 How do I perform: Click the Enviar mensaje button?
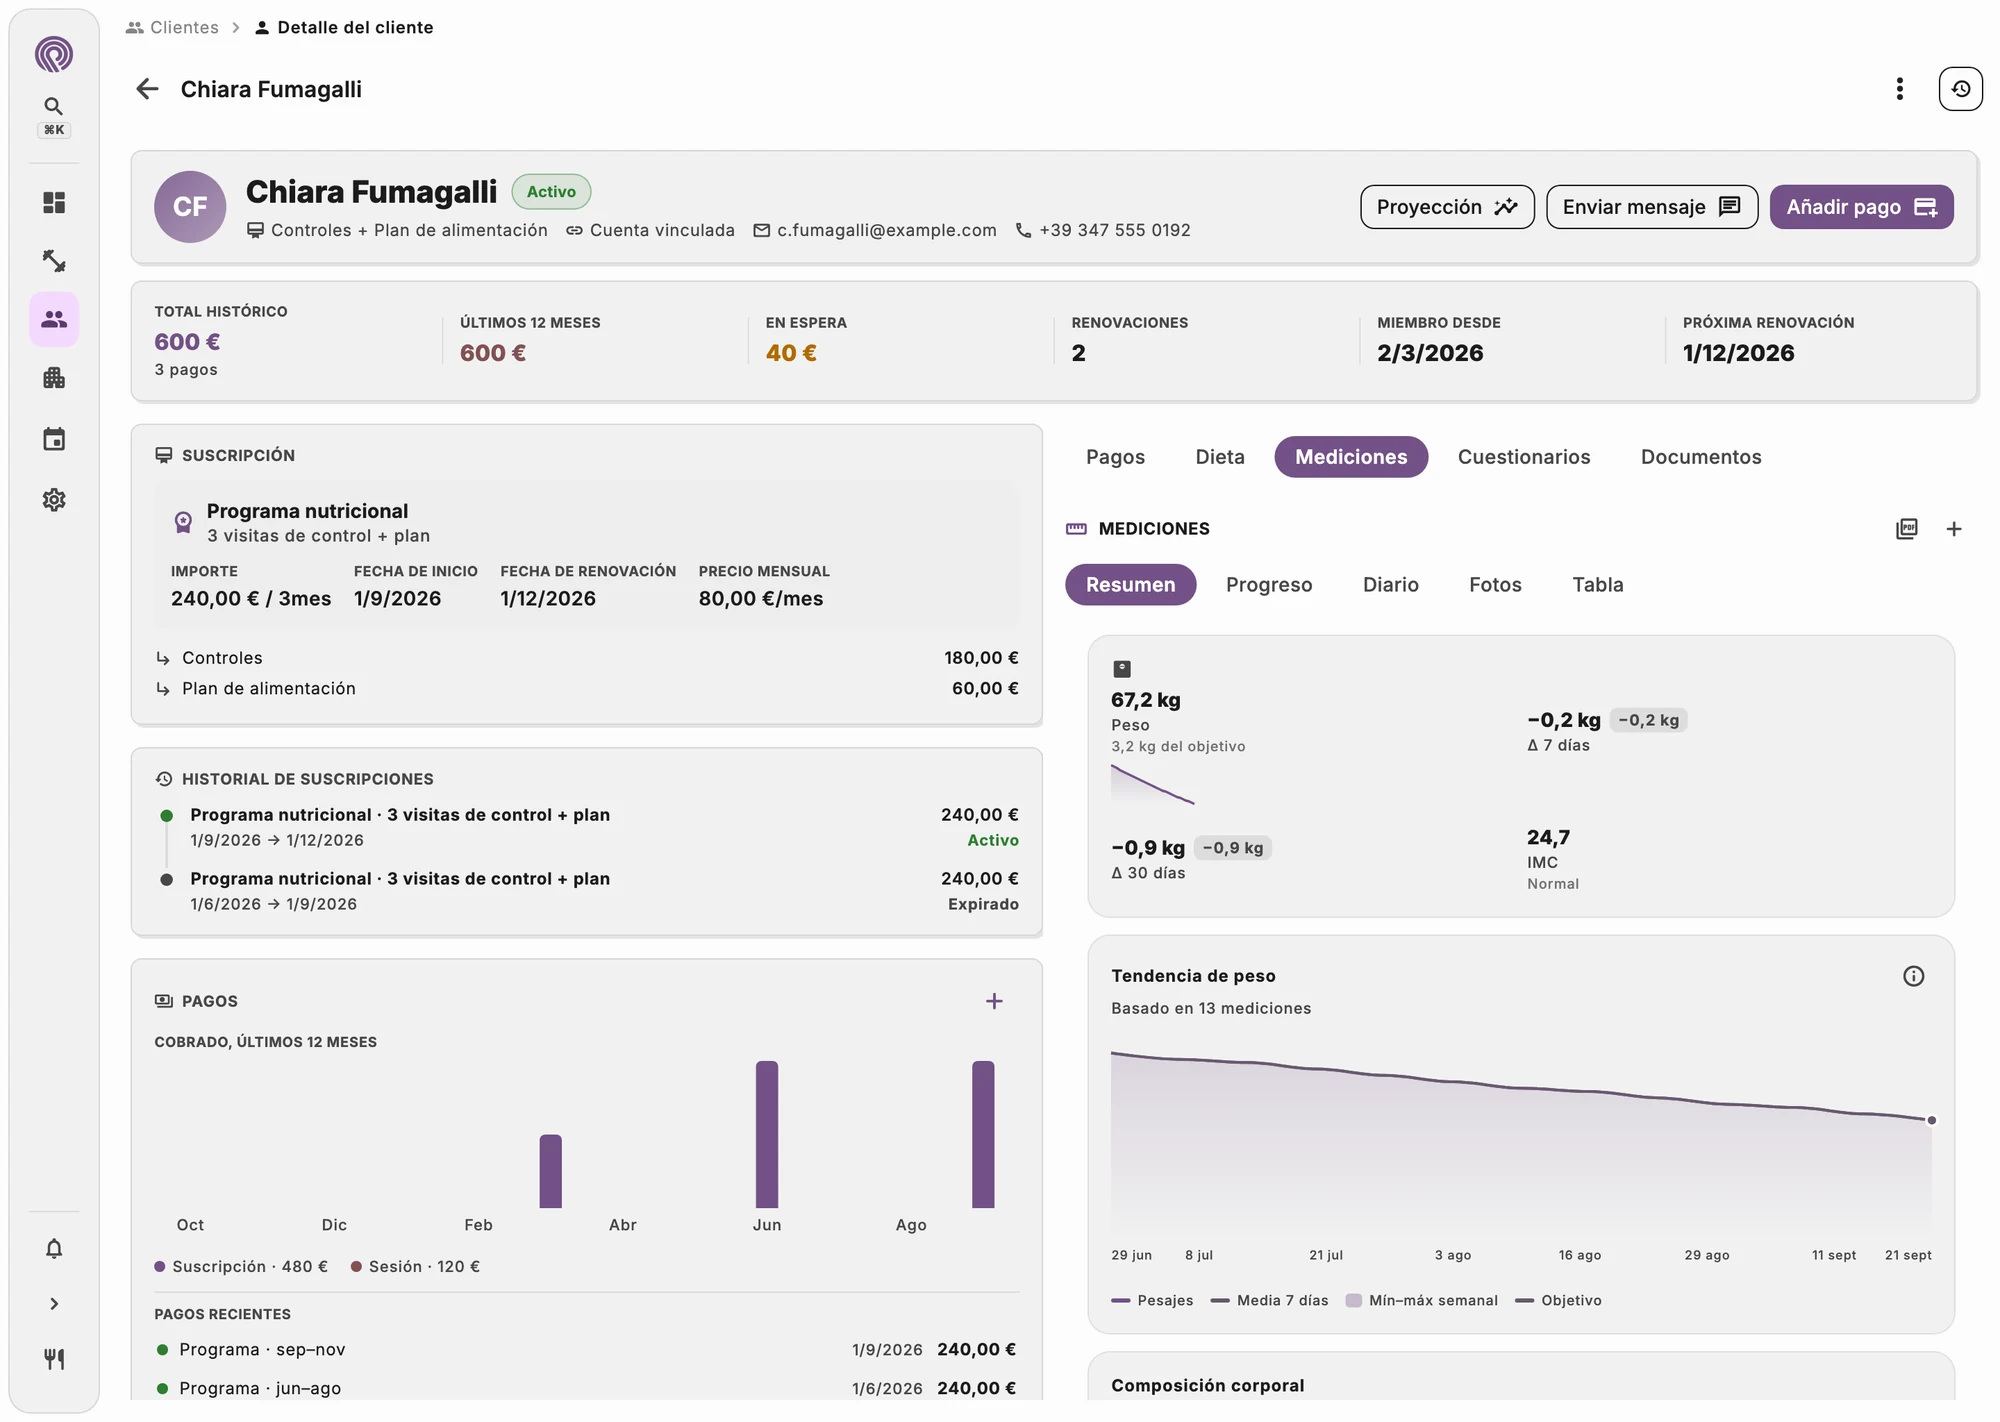pyautogui.click(x=1651, y=207)
